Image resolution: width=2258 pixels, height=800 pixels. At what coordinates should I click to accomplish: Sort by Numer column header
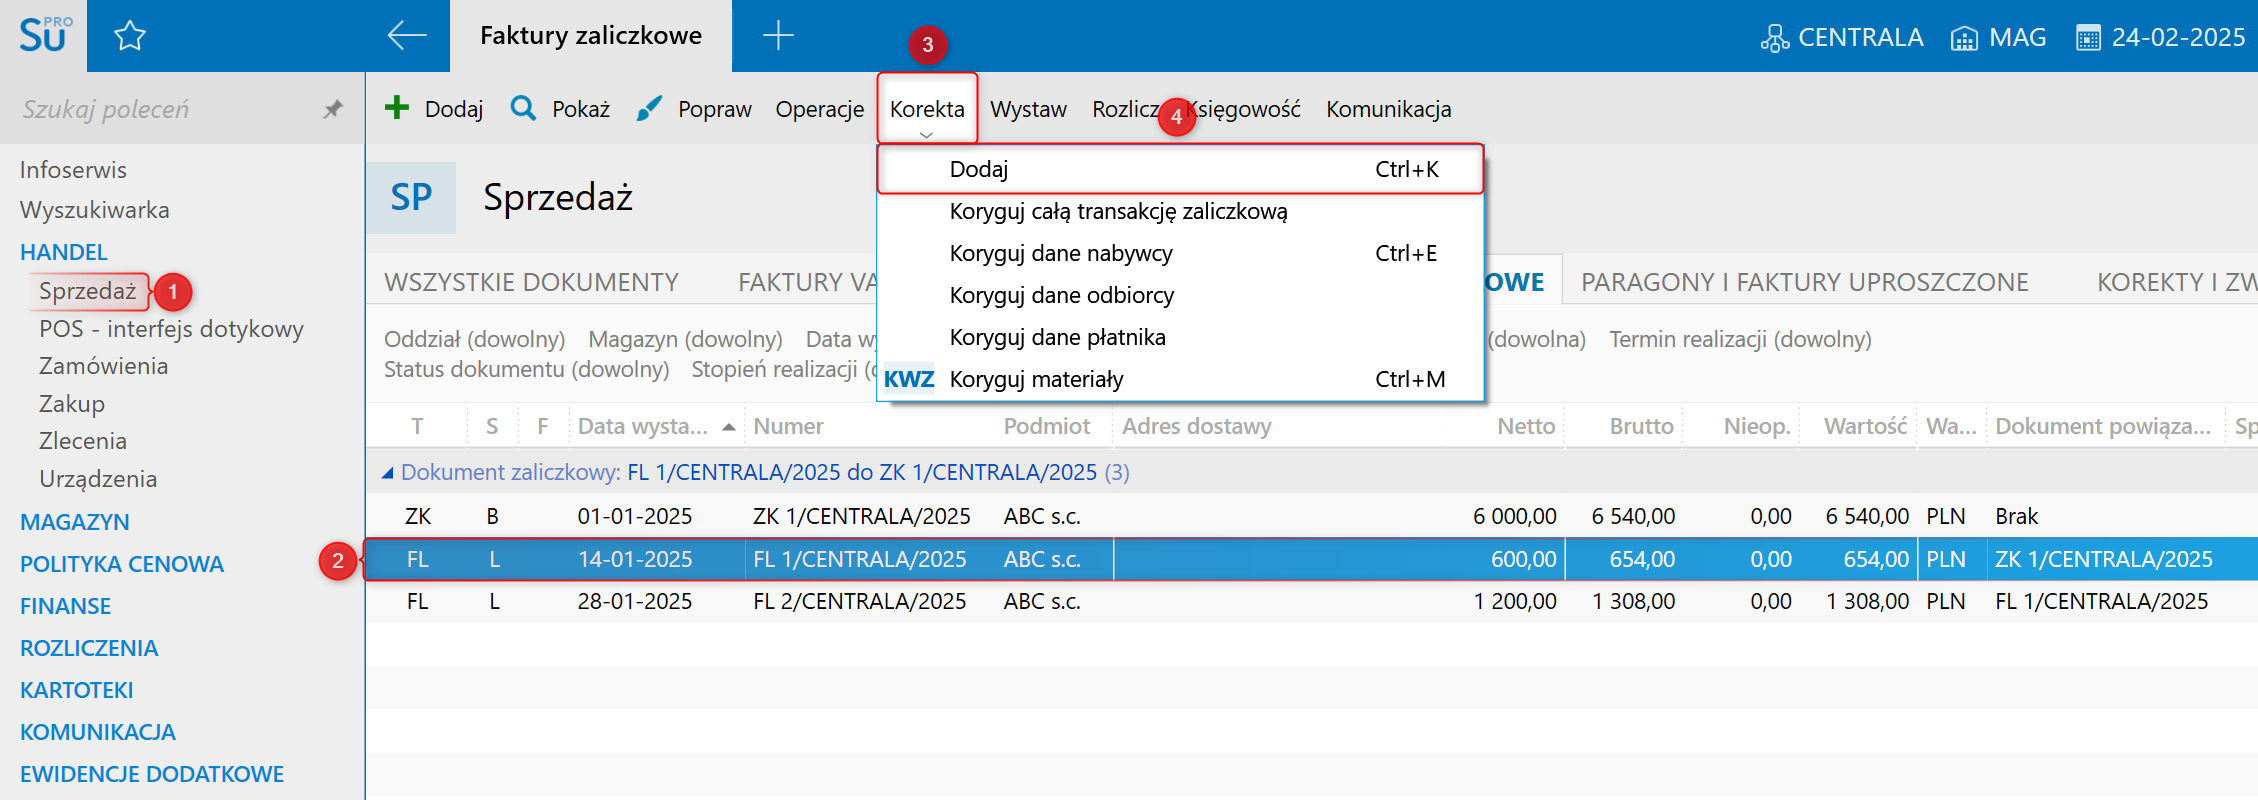788,426
